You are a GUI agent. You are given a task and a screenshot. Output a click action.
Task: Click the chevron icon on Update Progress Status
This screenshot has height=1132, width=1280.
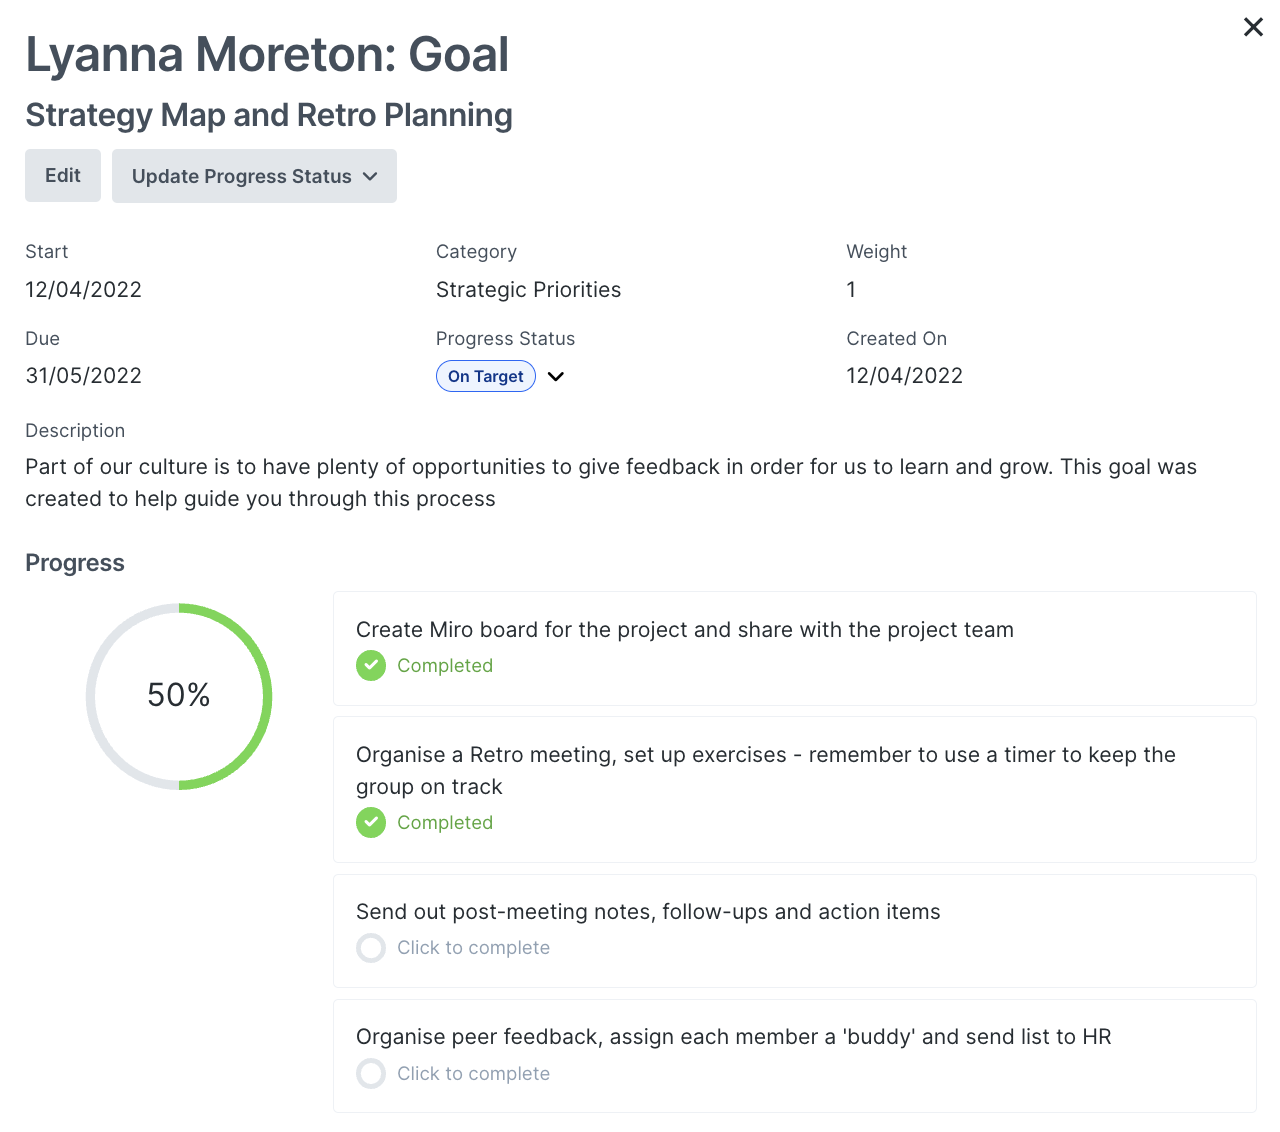[x=370, y=176]
